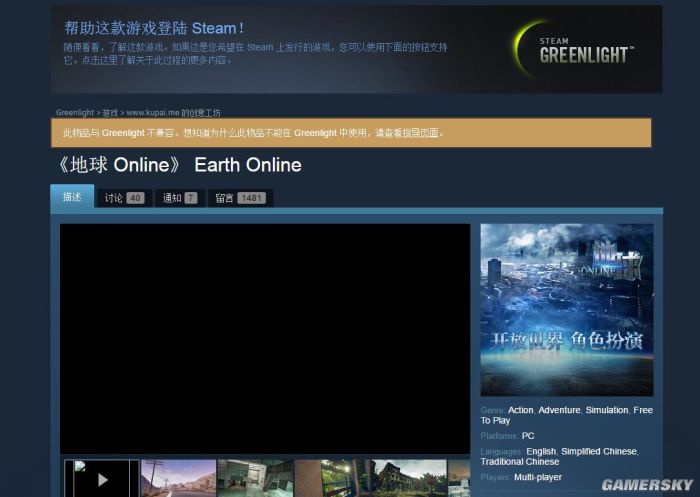Open the 描述 description tab

click(x=72, y=197)
